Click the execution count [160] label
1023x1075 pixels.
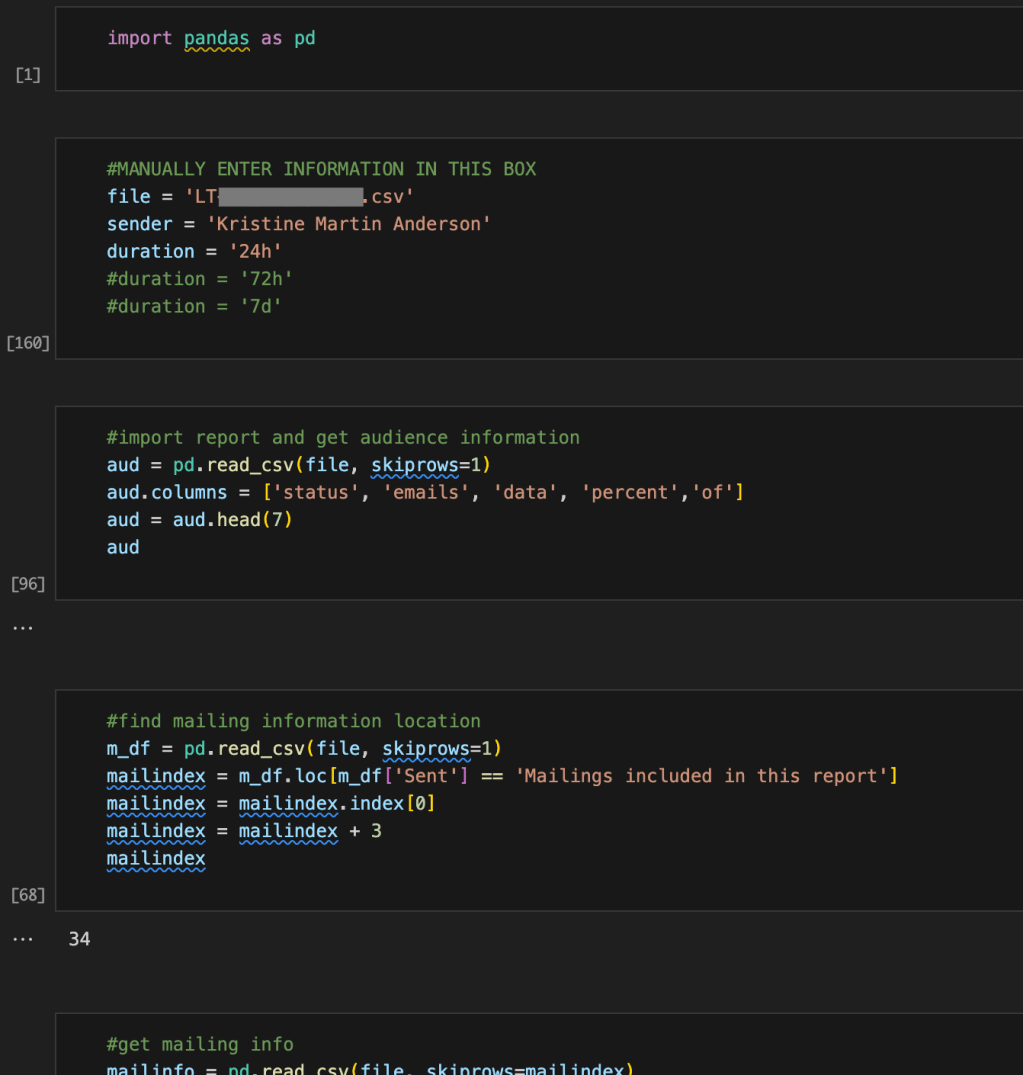tap(28, 343)
